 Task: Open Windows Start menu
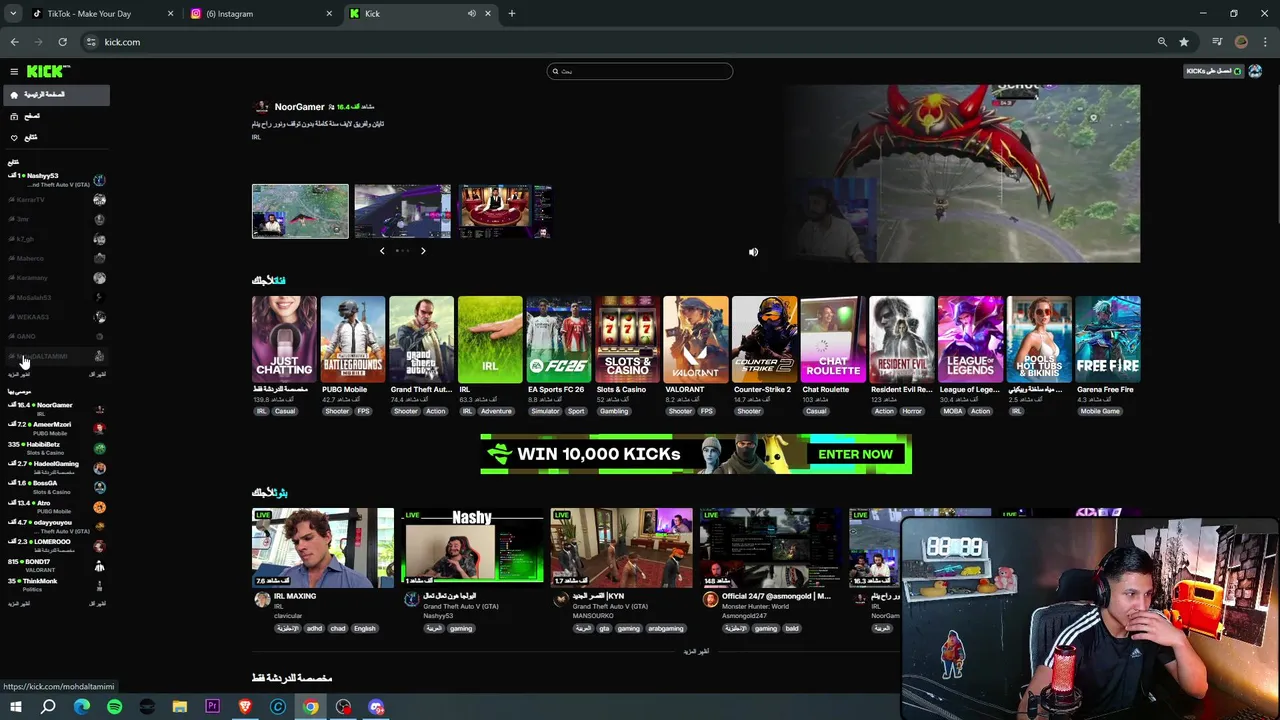(15, 707)
